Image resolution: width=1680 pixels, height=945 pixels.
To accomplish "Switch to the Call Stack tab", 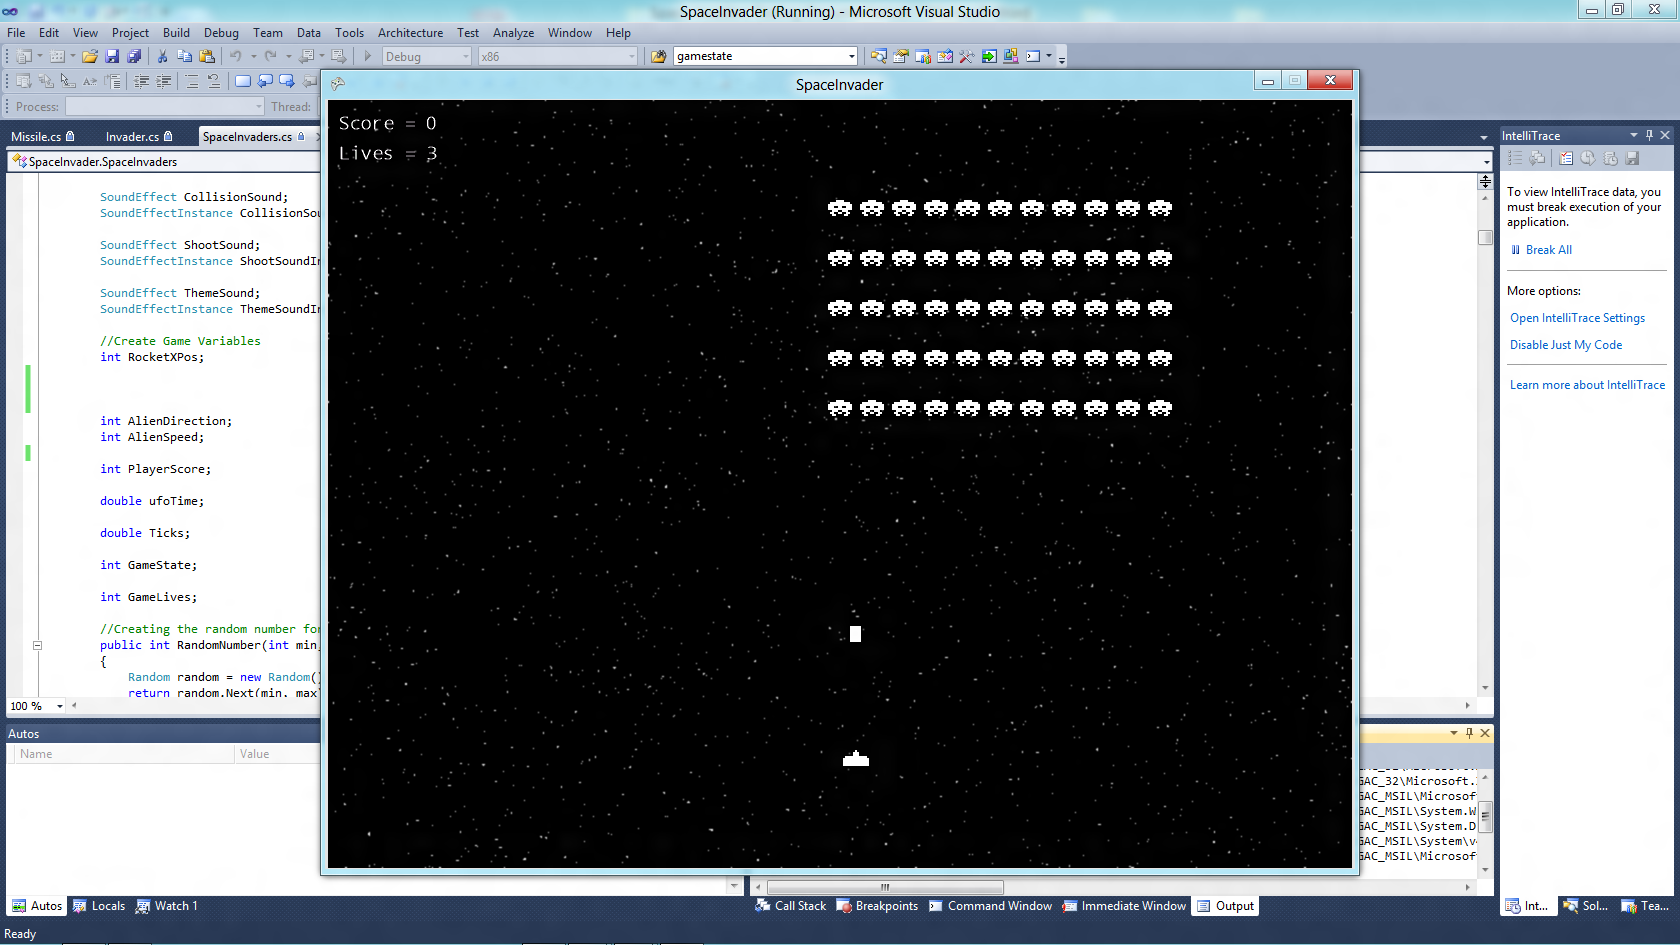I will 791,906.
